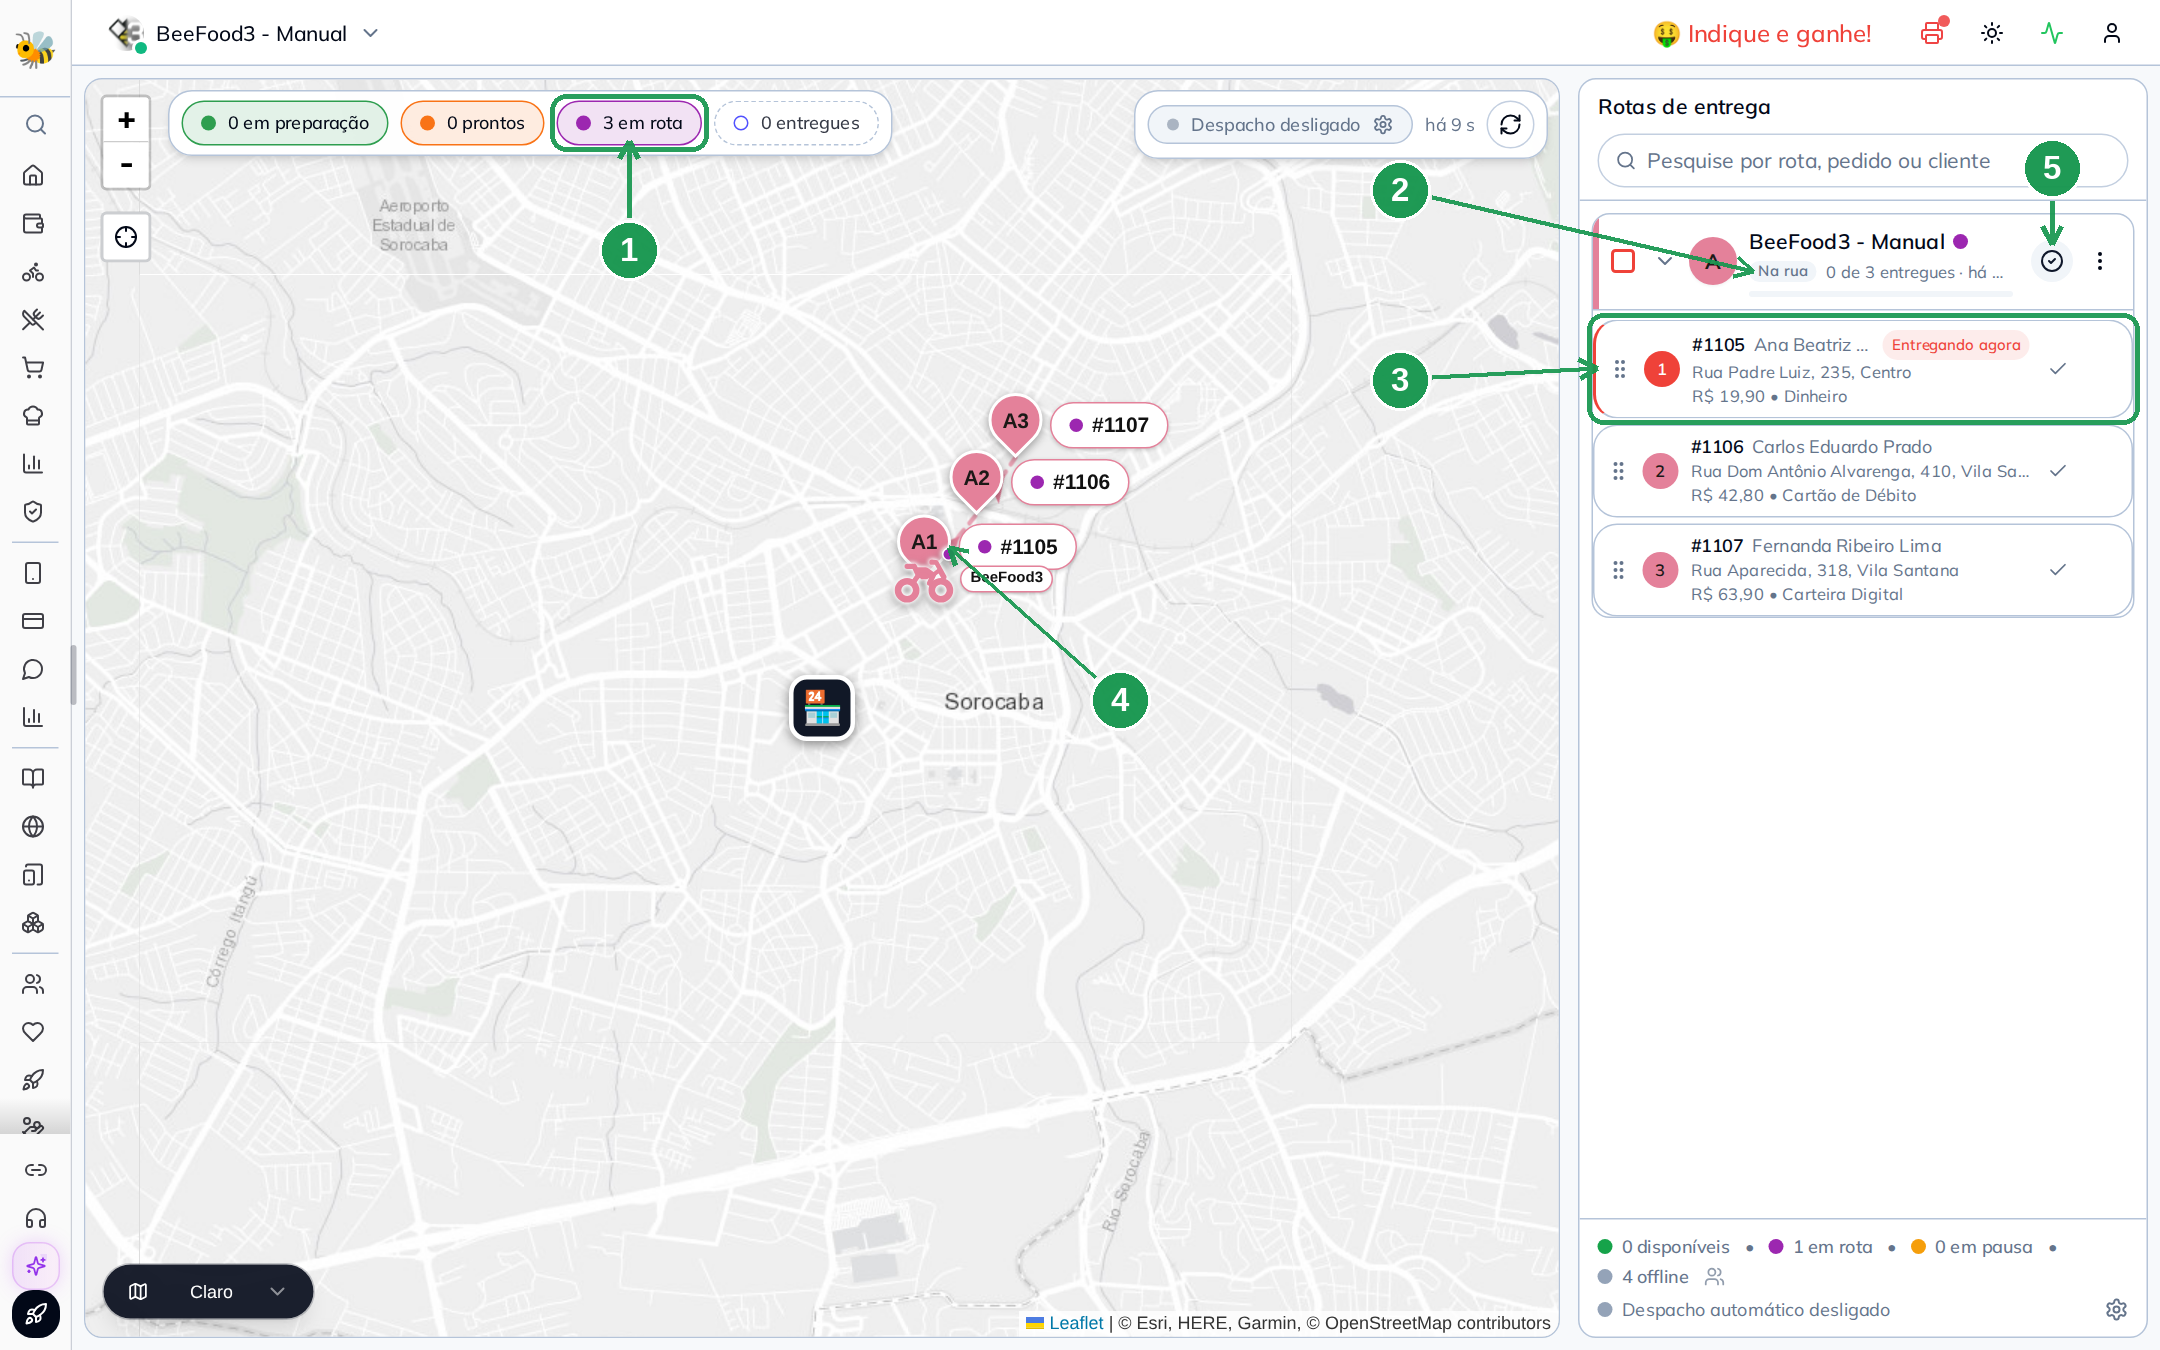
Task: Open the headset support icon in sidebar
Action: [36, 1218]
